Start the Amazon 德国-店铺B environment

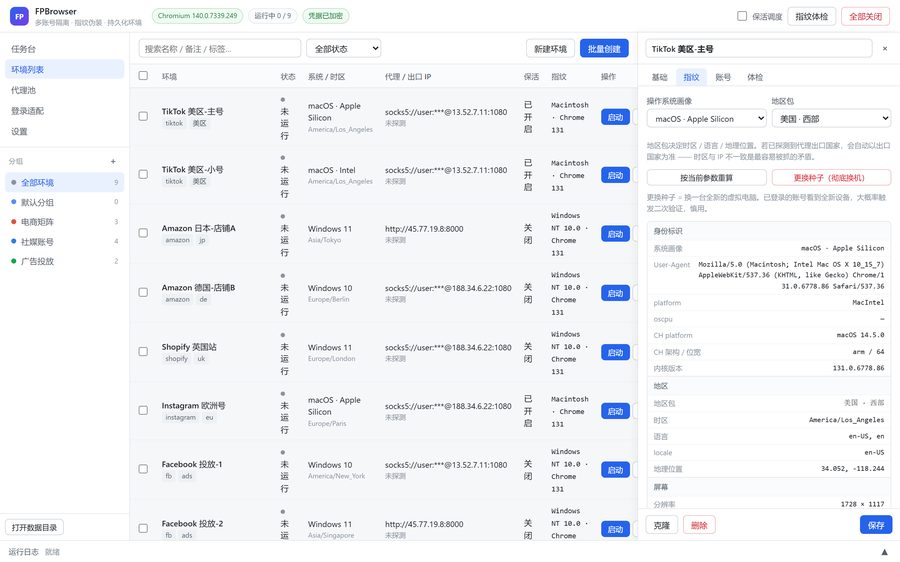(615, 293)
